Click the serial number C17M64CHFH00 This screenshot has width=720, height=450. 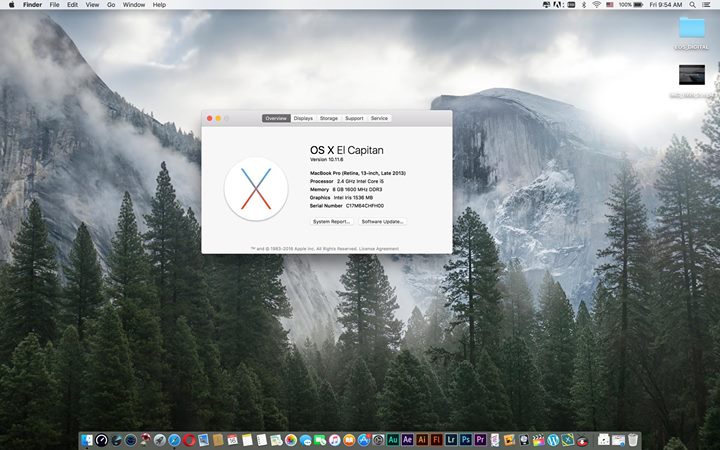tap(365, 206)
